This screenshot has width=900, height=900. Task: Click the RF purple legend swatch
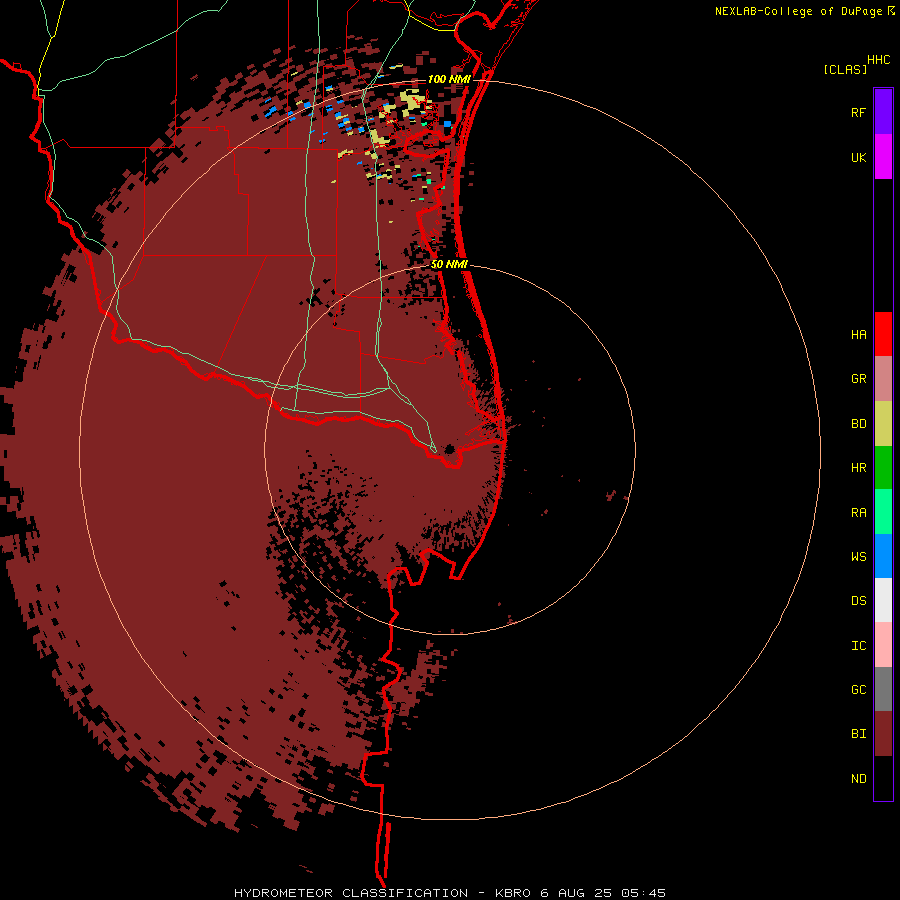883,112
